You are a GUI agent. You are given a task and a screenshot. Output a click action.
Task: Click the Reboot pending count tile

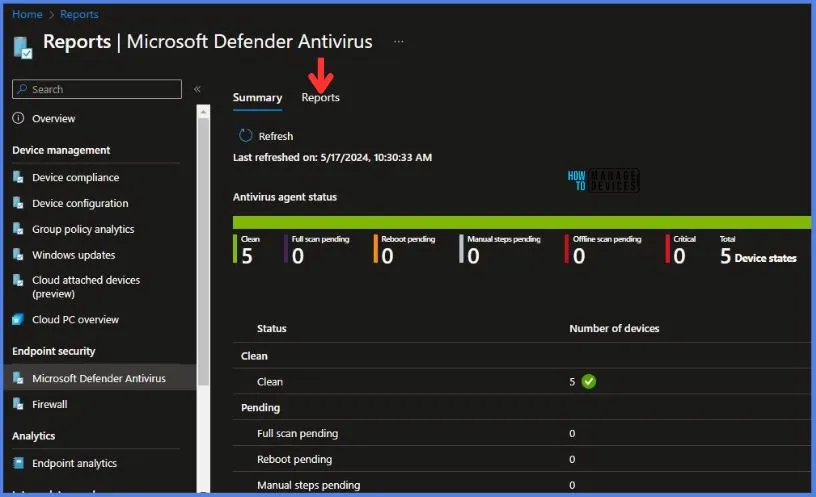404,249
